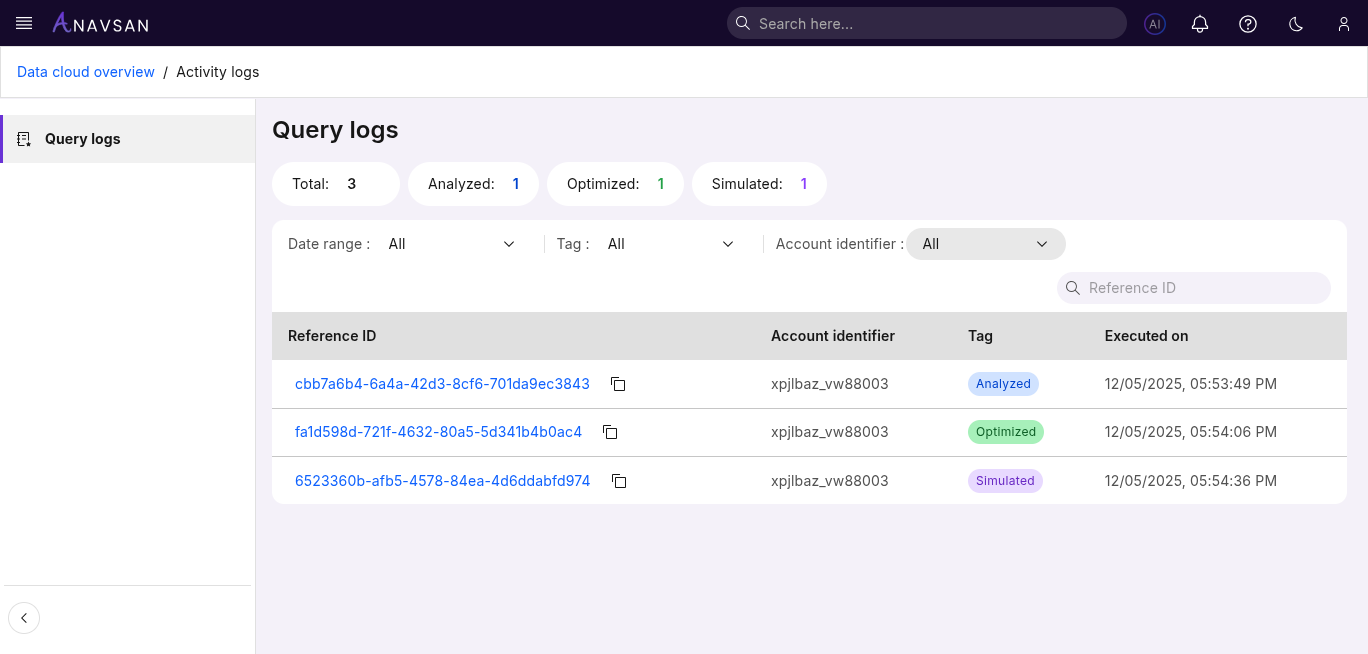
Task: Open the help question-mark icon
Action: (1248, 23)
